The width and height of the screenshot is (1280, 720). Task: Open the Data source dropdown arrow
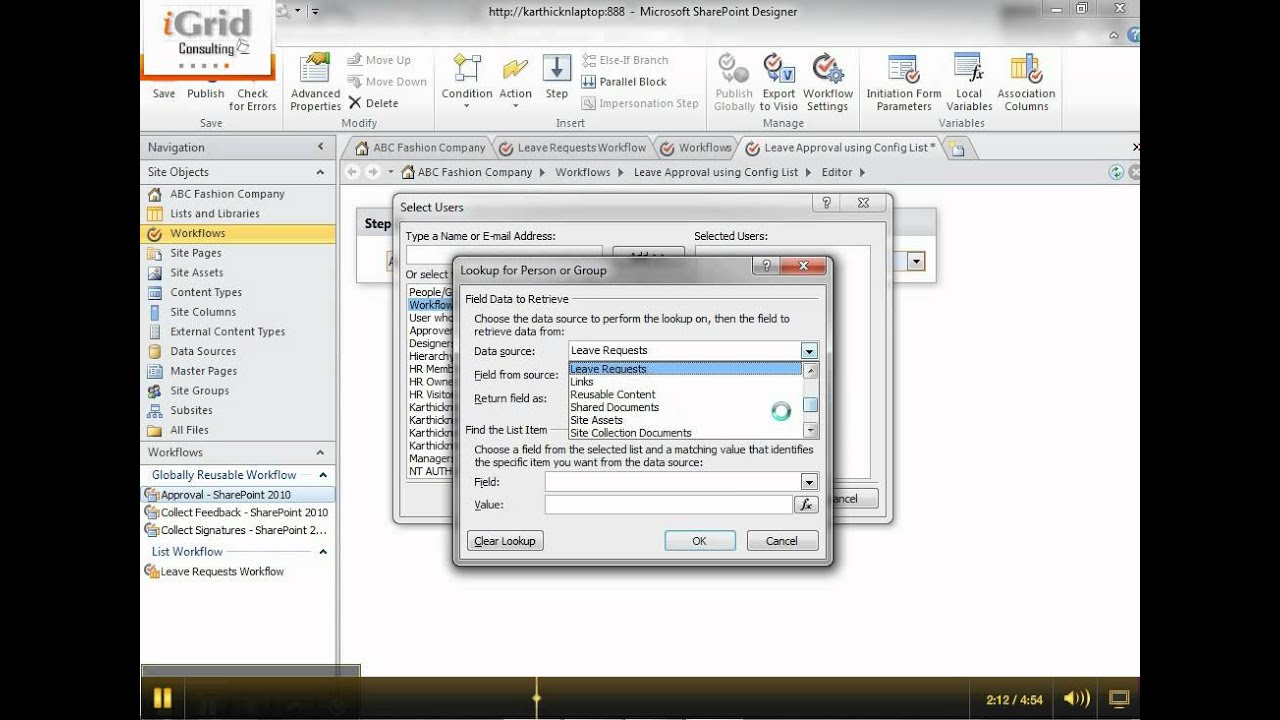click(x=809, y=351)
